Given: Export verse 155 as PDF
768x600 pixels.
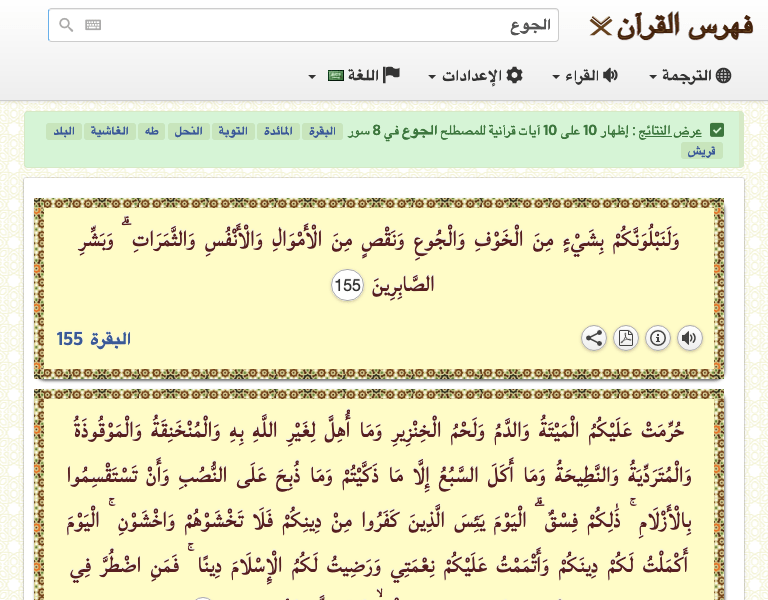Looking at the screenshot, I should [626, 338].
